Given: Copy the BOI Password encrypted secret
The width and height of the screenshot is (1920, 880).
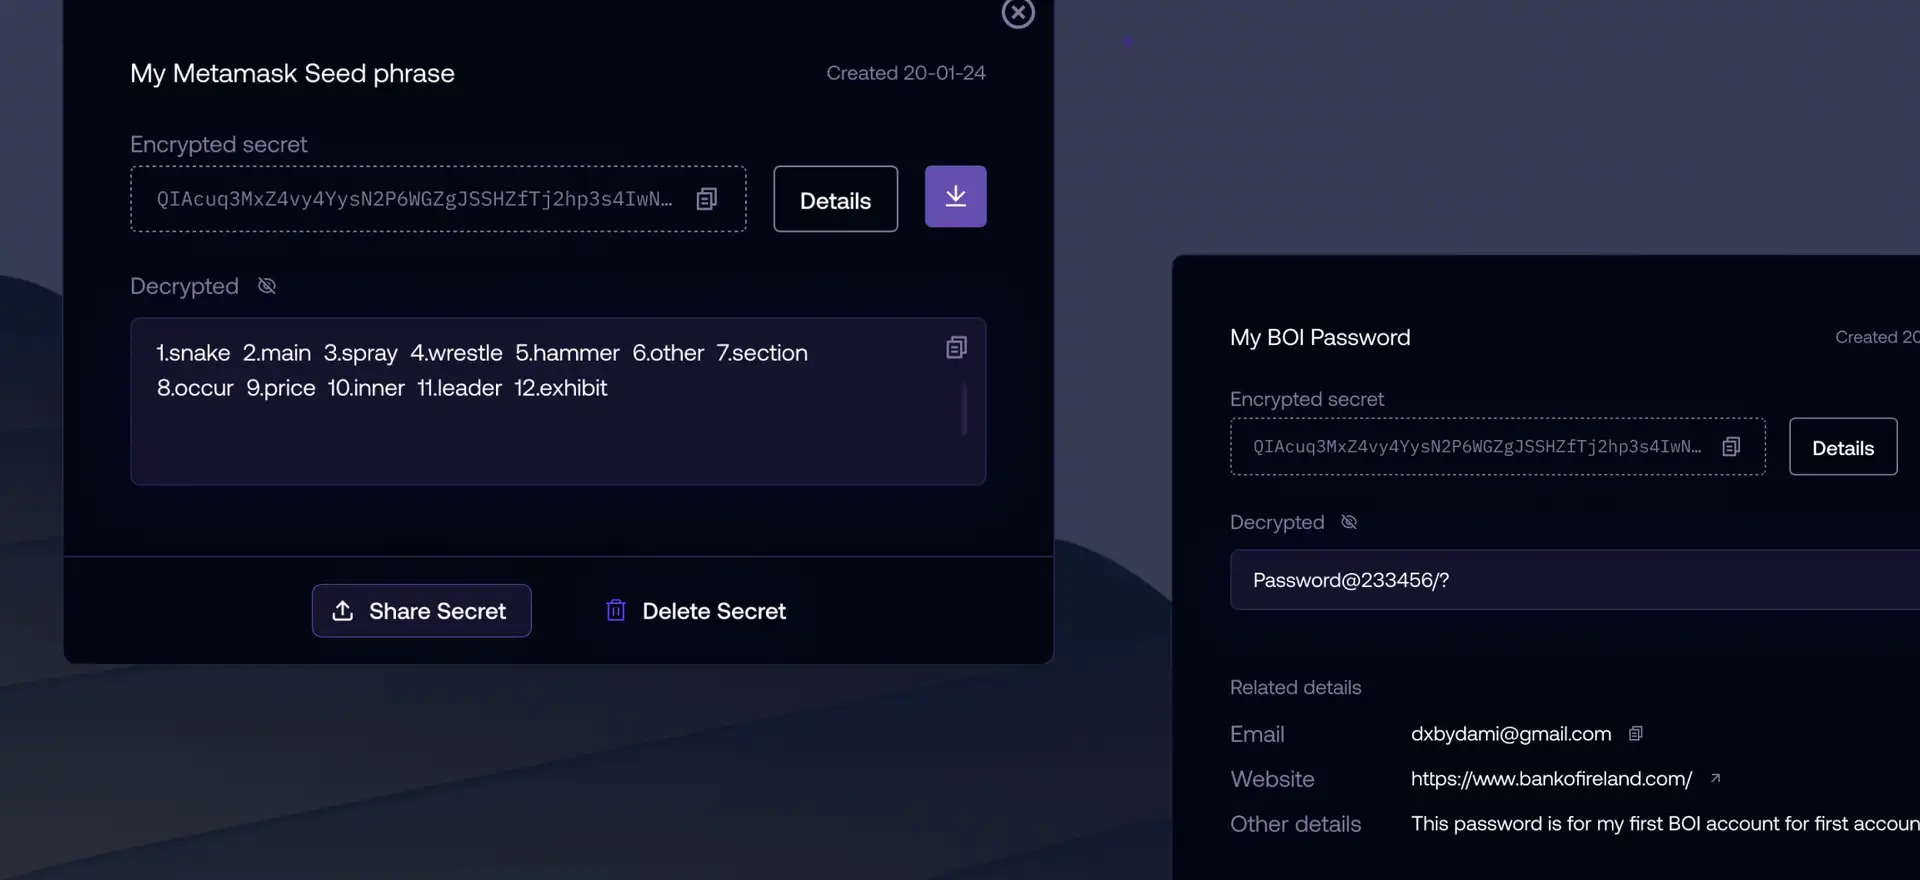Looking at the screenshot, I should click(1731, 447).
